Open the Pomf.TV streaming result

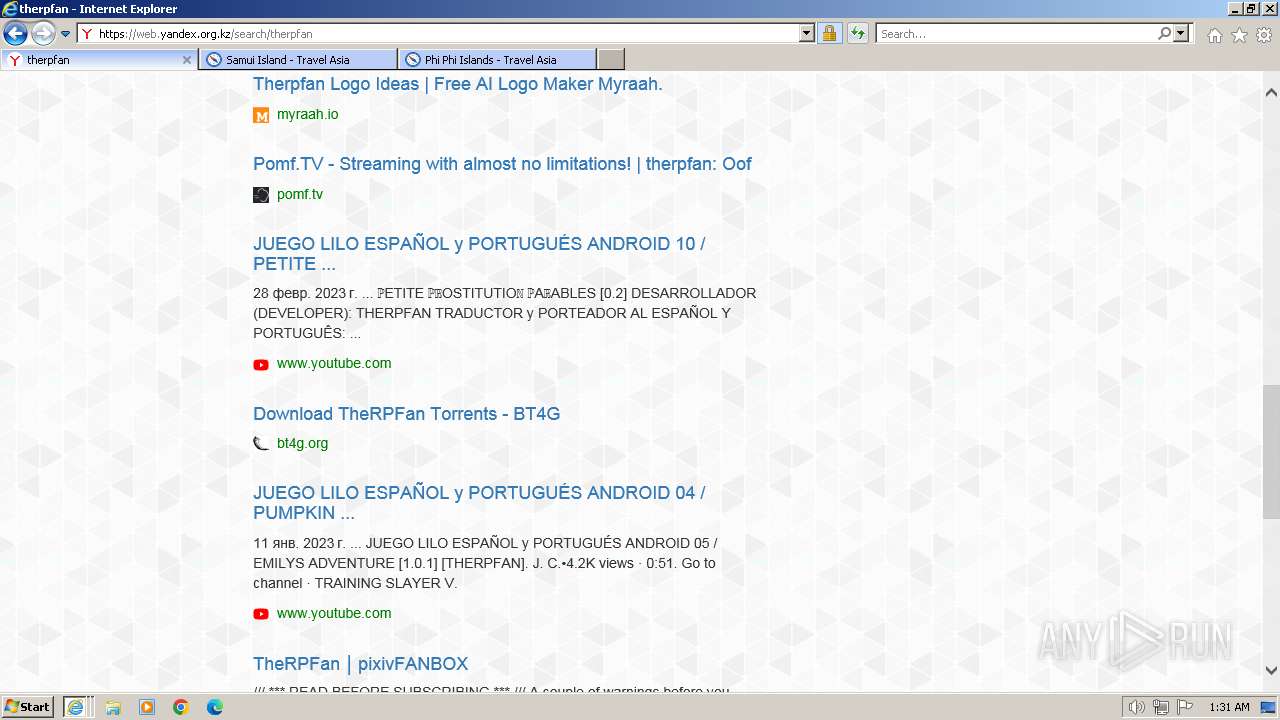[502, 164]
